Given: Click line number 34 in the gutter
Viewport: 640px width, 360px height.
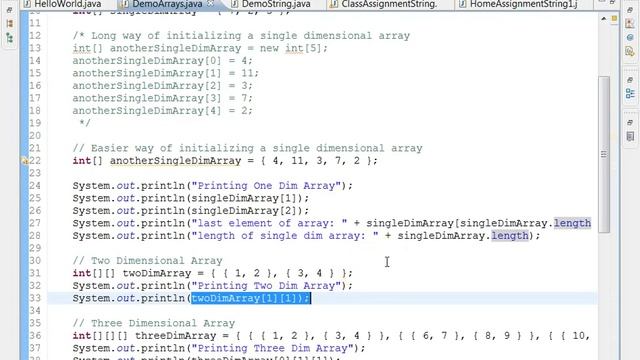Looking at the screenshot, I should (35, 311).
